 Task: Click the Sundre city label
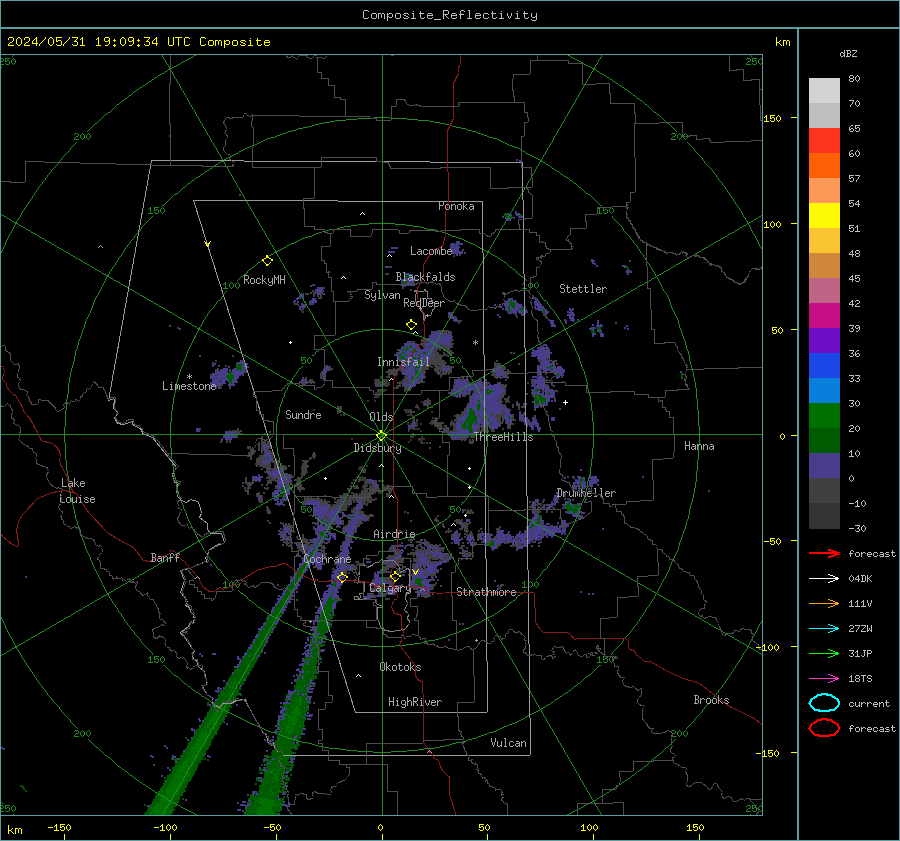(x=303, y=414)
